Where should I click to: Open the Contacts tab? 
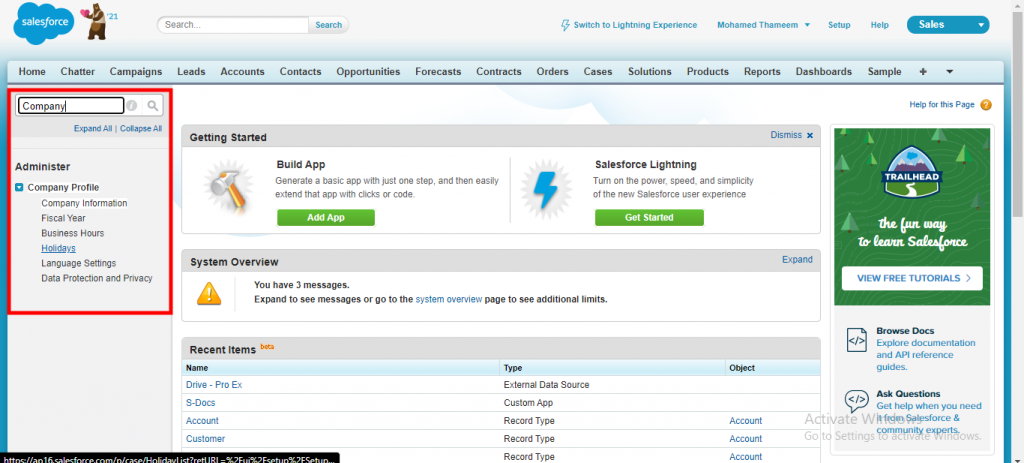click(300, 72)
